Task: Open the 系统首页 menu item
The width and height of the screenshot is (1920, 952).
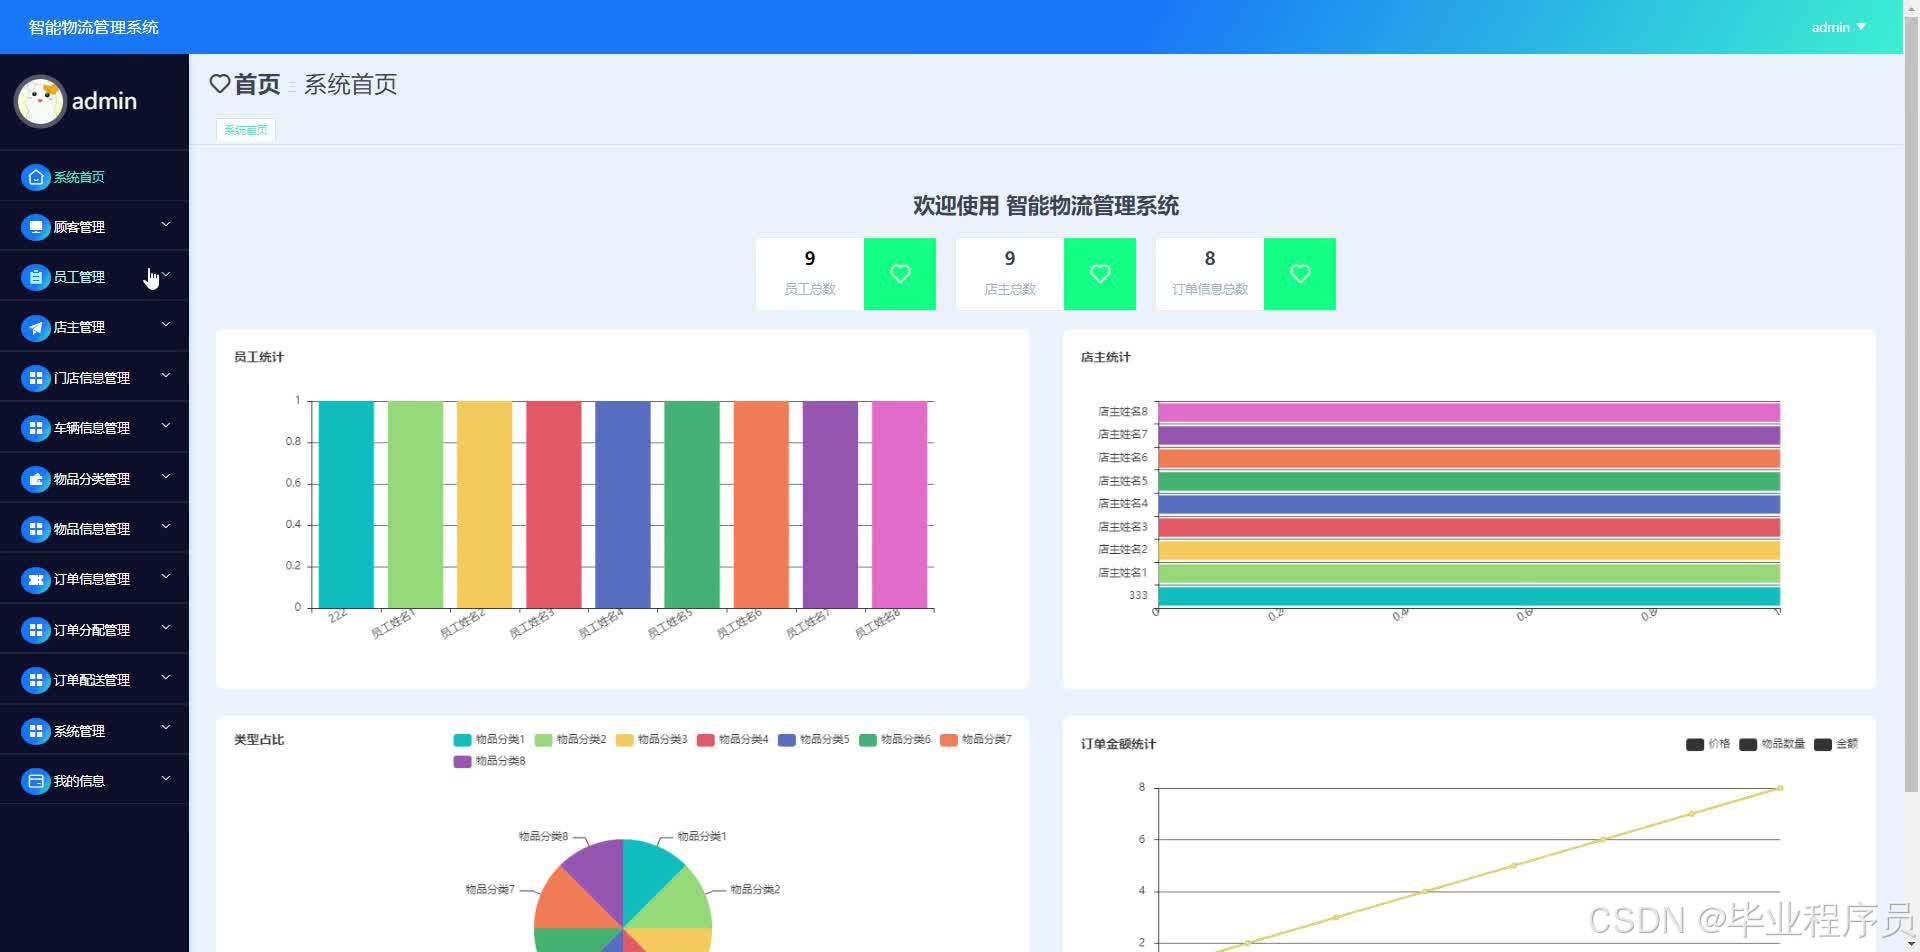Action: (94, 177)
